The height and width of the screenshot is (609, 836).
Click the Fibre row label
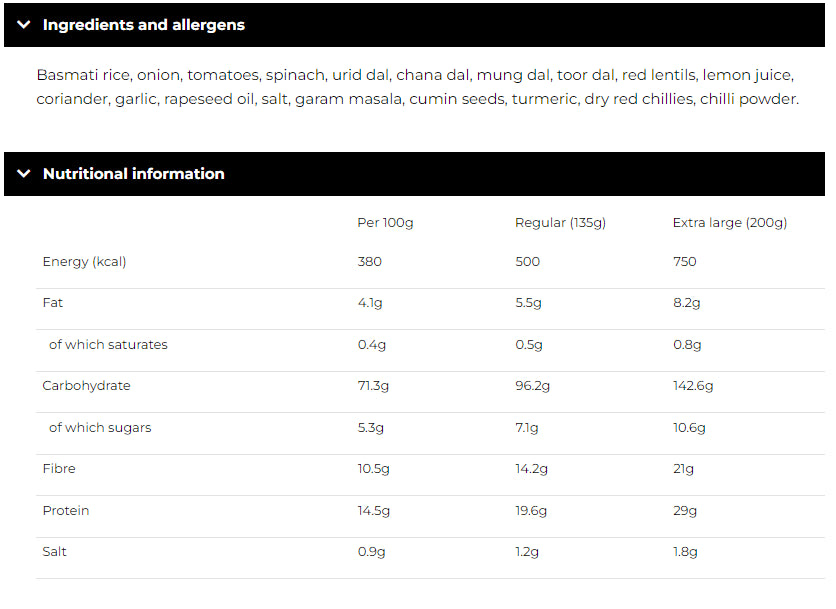point(59,469)
